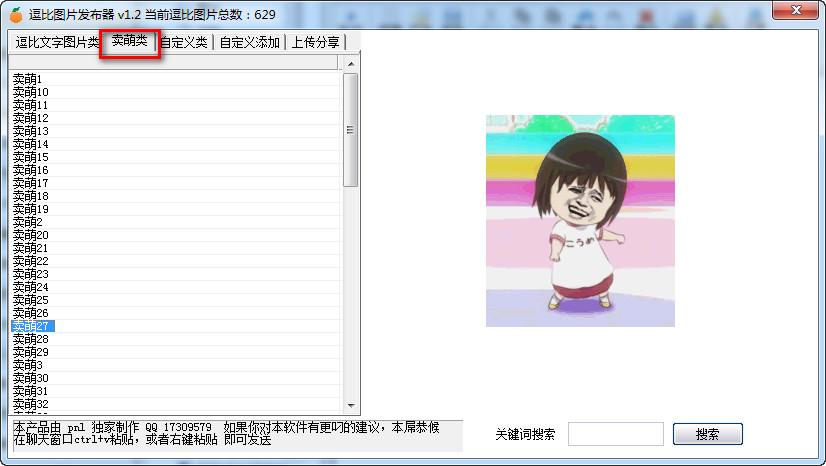
Task: Select list item 卖萌11
Action: pos(31,105)
